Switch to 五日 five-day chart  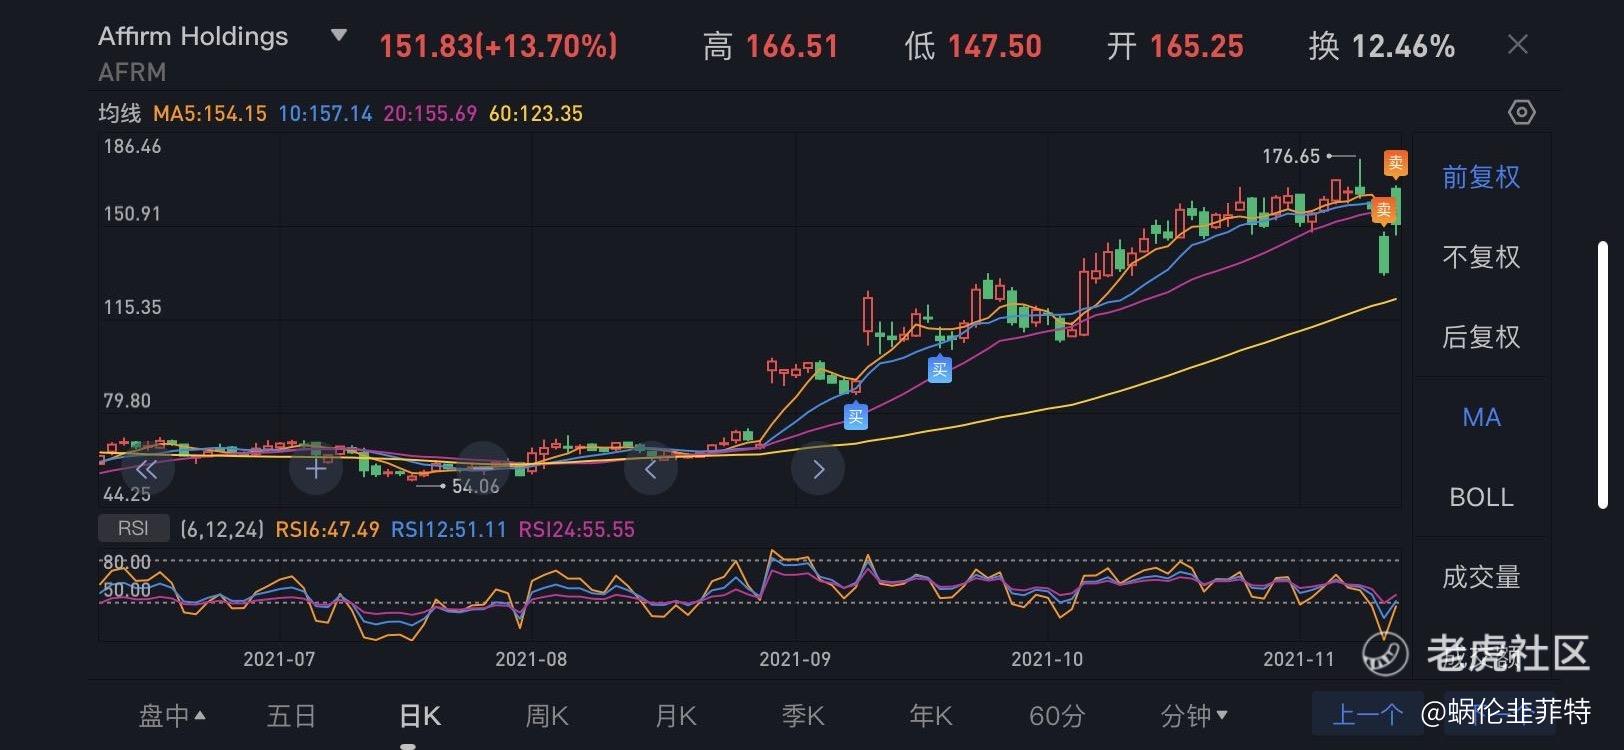point(291,716)
